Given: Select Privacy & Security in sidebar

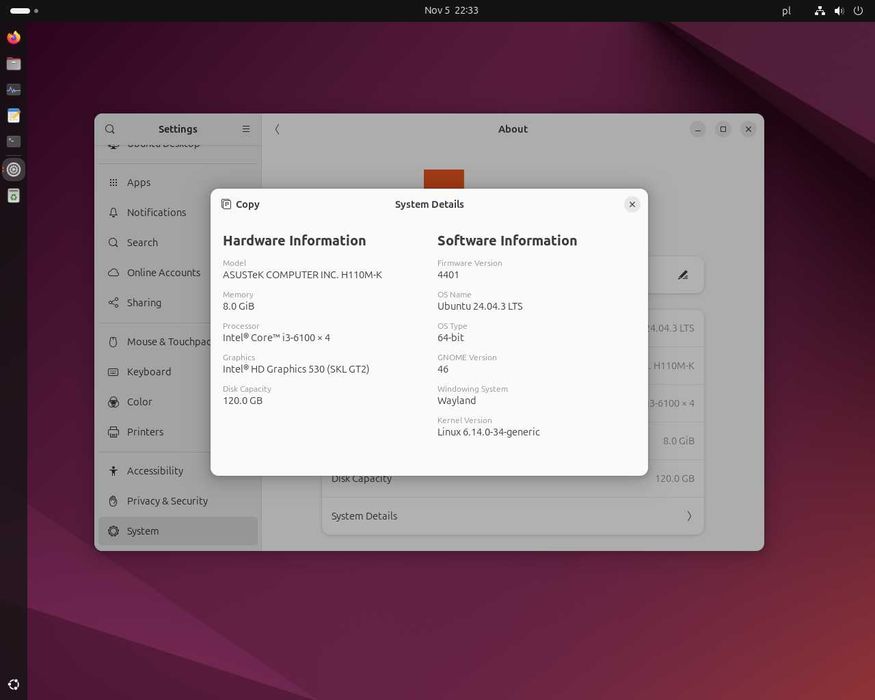Looking at the screenshot, I should (167, 501).
